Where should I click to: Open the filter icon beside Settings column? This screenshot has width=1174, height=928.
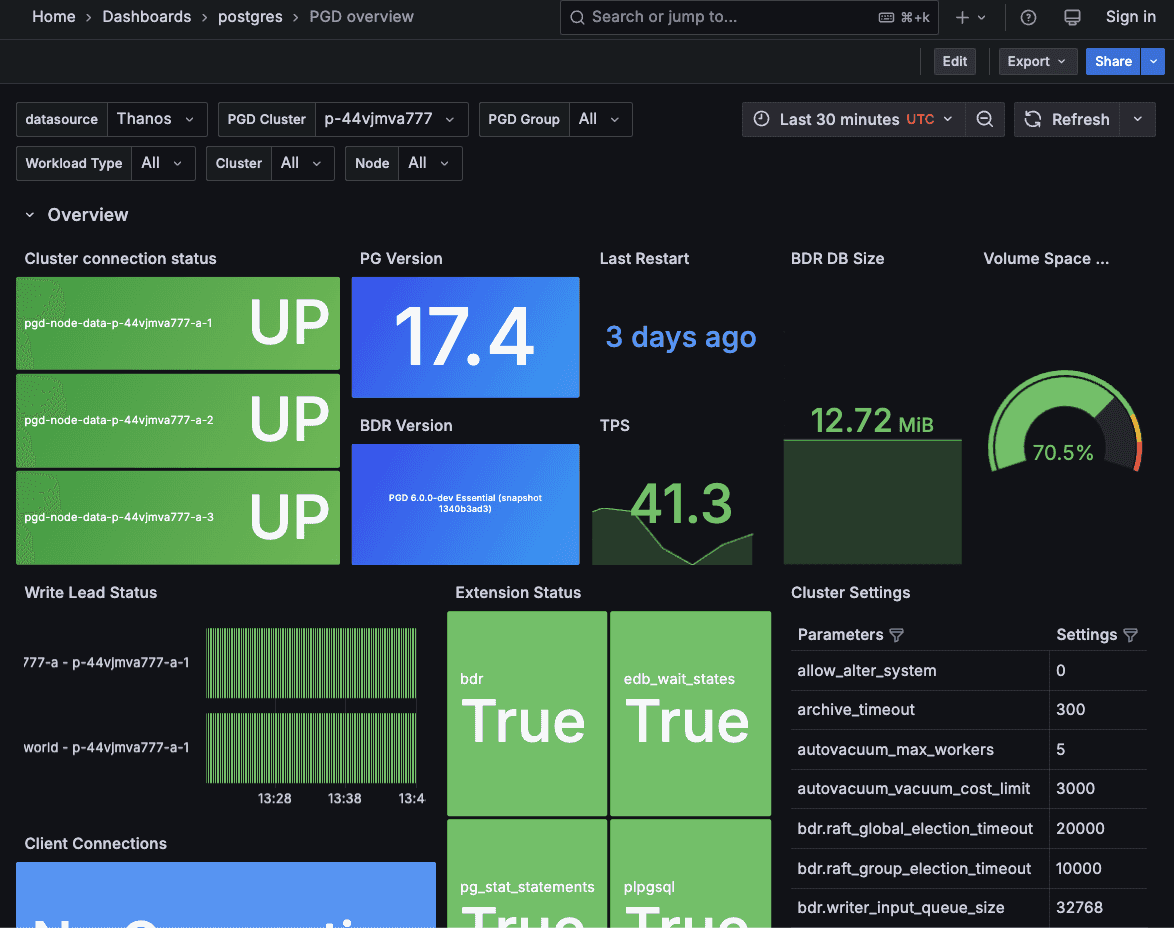[1131, 635]
